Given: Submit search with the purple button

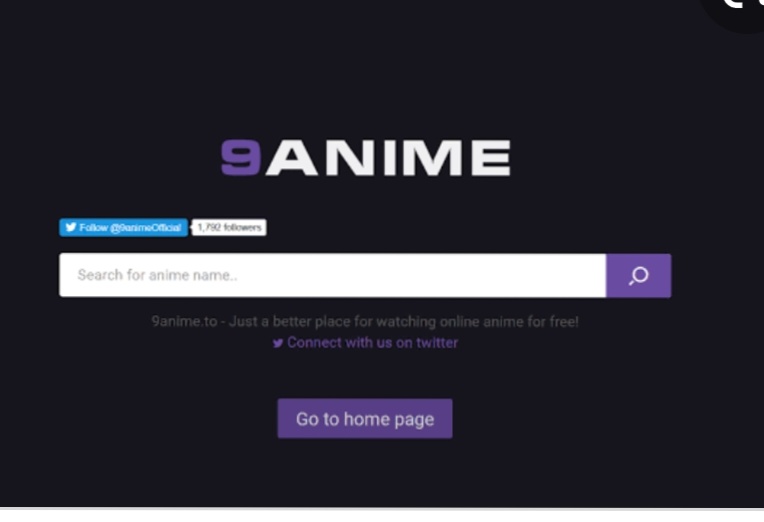Looking at the screenshot, I should tap(638, 276).
